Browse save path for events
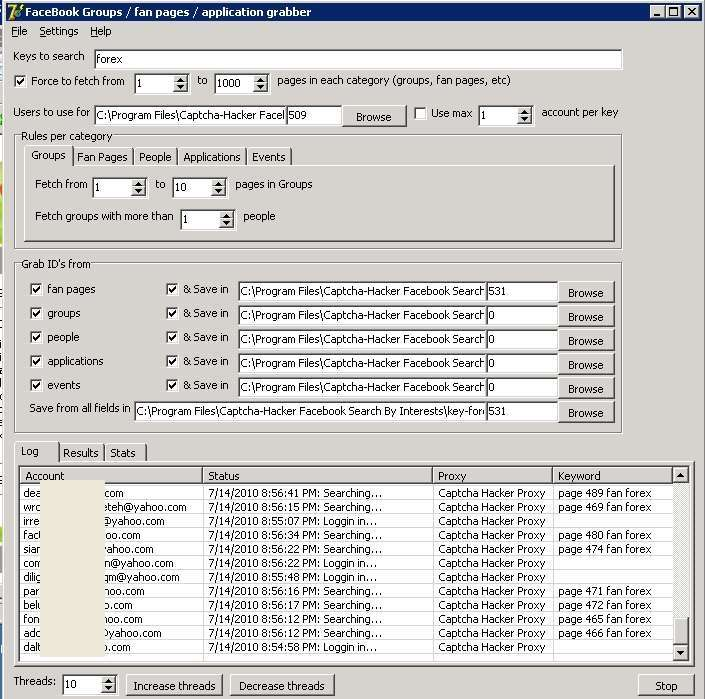705x699 pixels. tap(586, 389)
